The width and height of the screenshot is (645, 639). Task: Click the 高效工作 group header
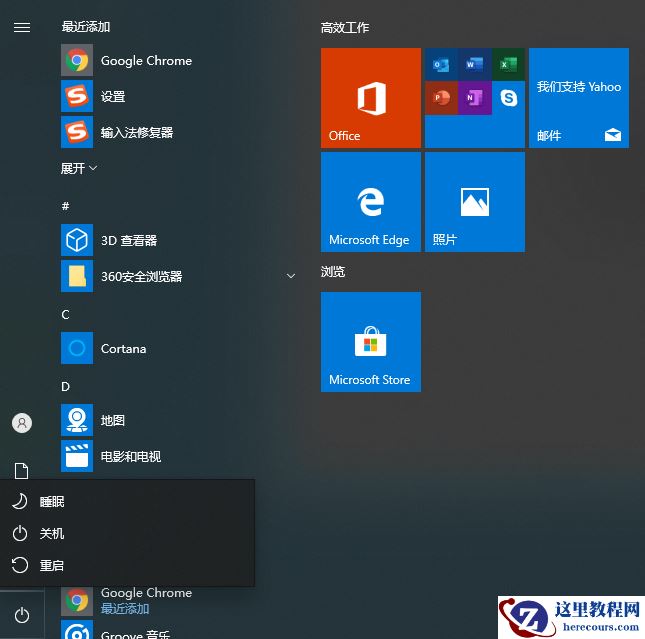click(x=345, y=28)
